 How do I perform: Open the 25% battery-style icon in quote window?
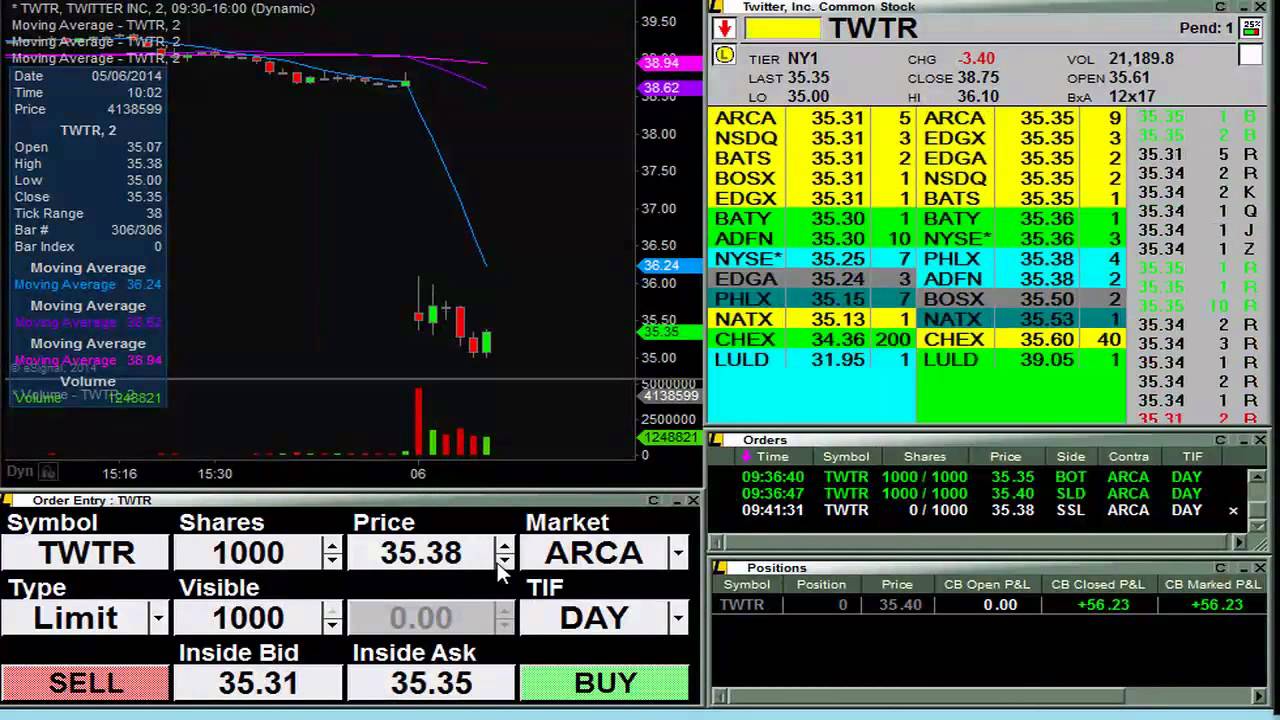[x=1251, y=28]
